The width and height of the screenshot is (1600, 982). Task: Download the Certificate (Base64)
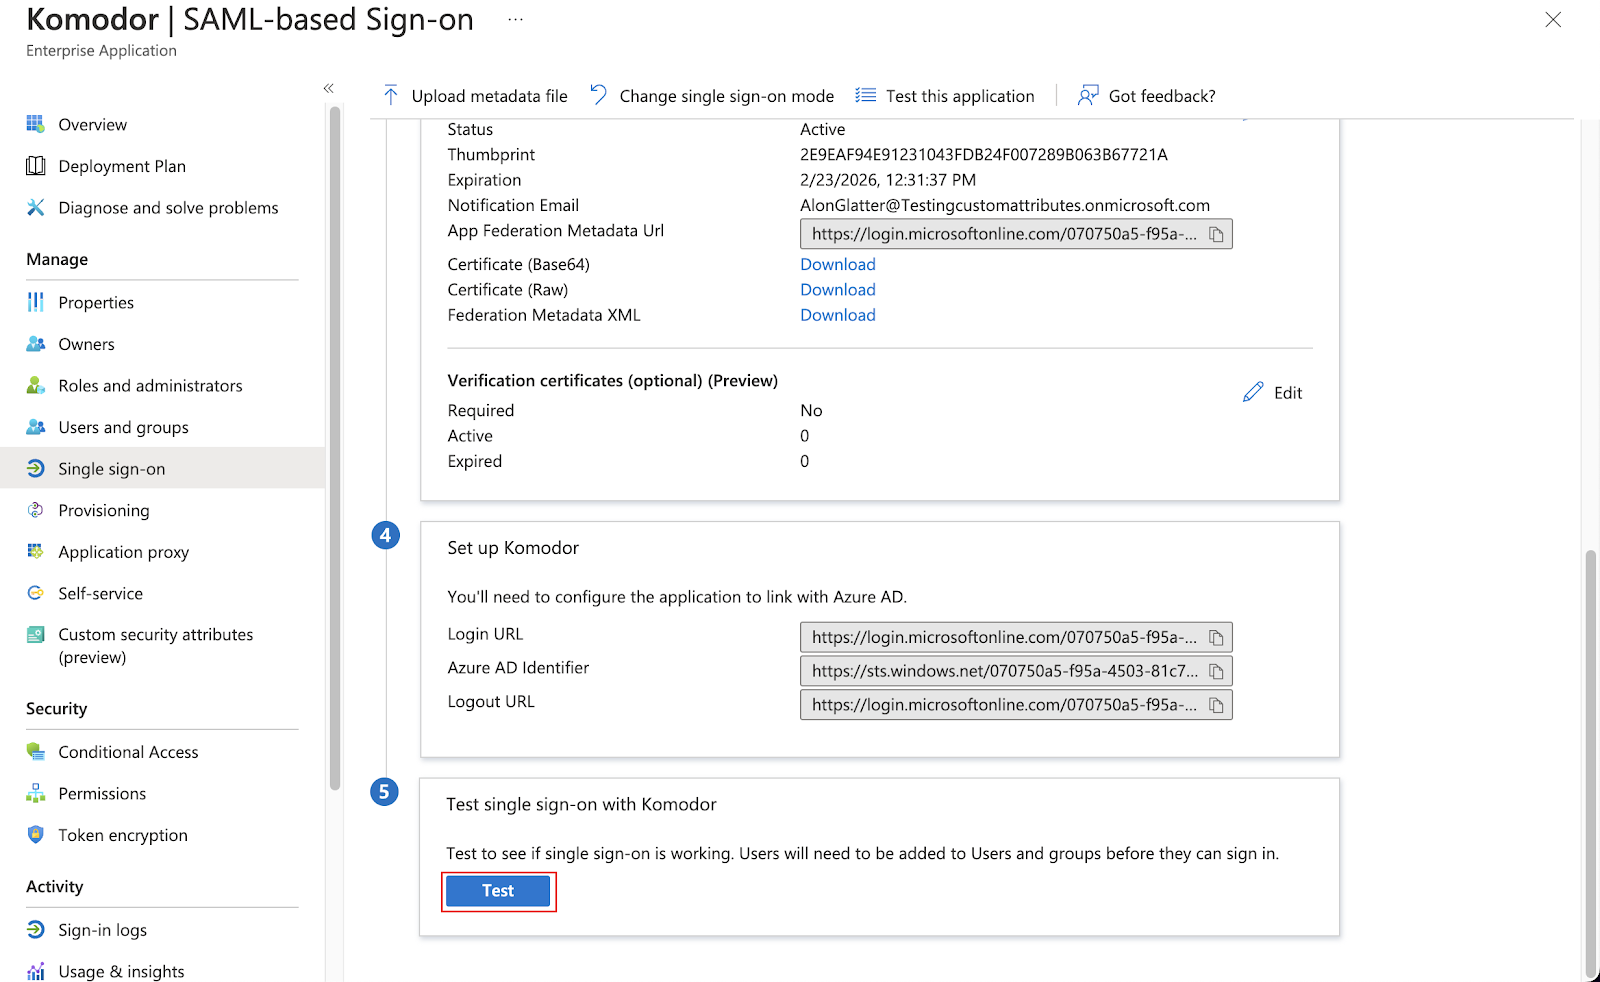pos(838,264)
